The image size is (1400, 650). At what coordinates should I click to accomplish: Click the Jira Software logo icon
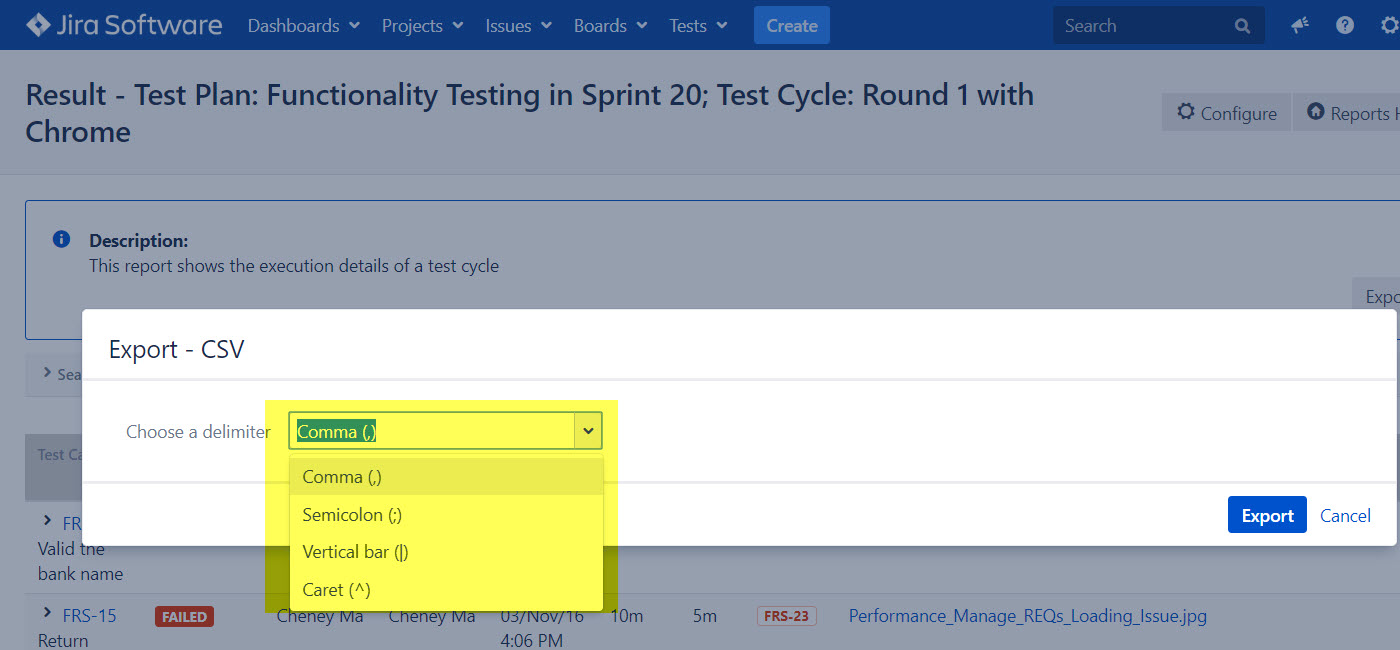click(x=37, y=25)
